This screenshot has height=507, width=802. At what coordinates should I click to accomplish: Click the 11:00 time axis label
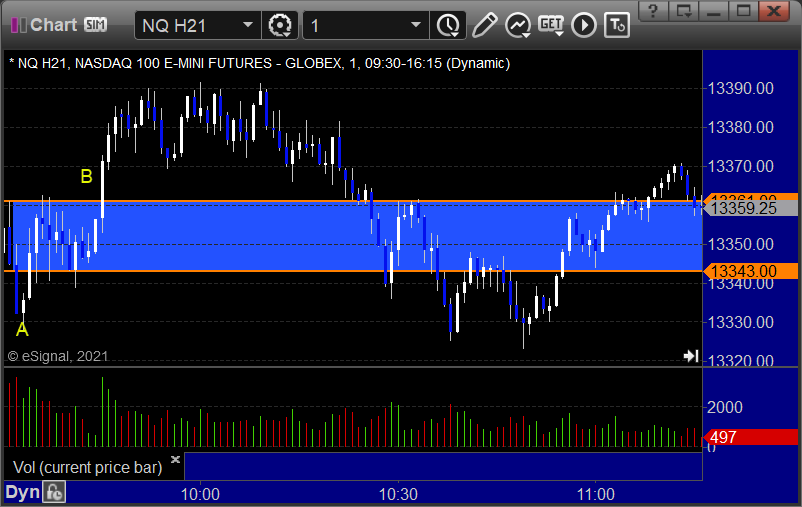tap(595, 494)
